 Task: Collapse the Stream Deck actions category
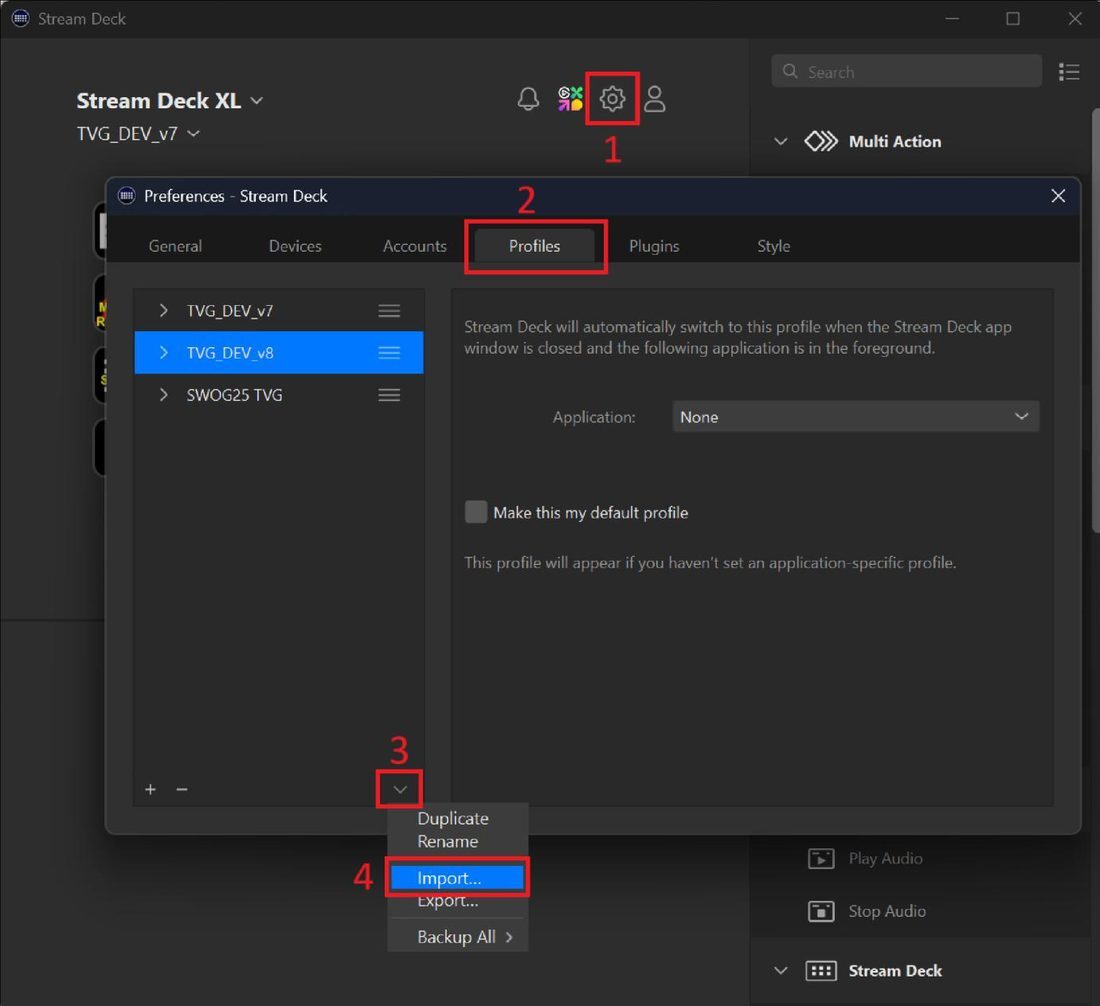(x=780, y=971)
